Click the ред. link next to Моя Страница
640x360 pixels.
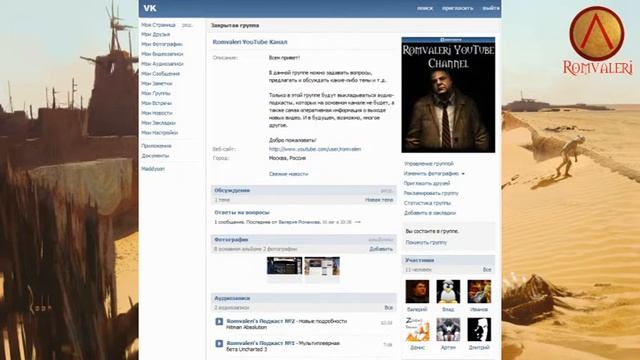[187, 25]
